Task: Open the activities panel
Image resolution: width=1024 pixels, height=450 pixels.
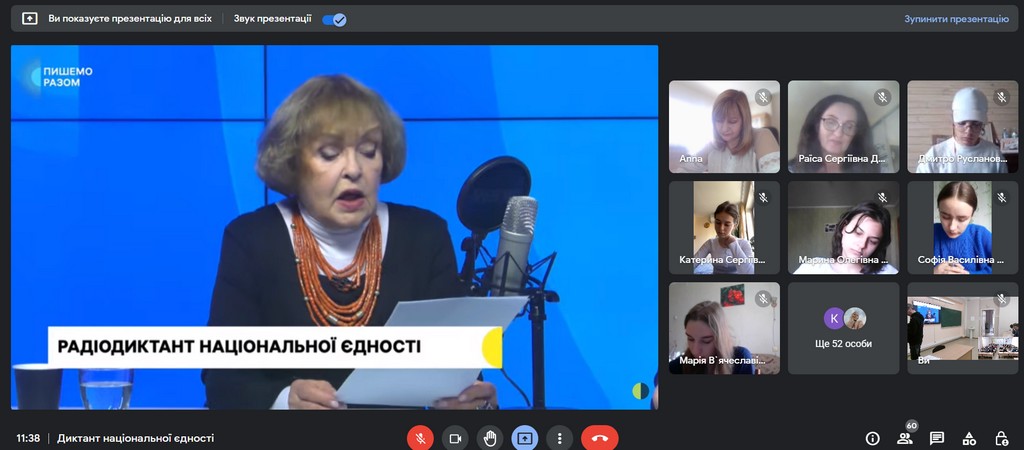Action: click(969, 438)
